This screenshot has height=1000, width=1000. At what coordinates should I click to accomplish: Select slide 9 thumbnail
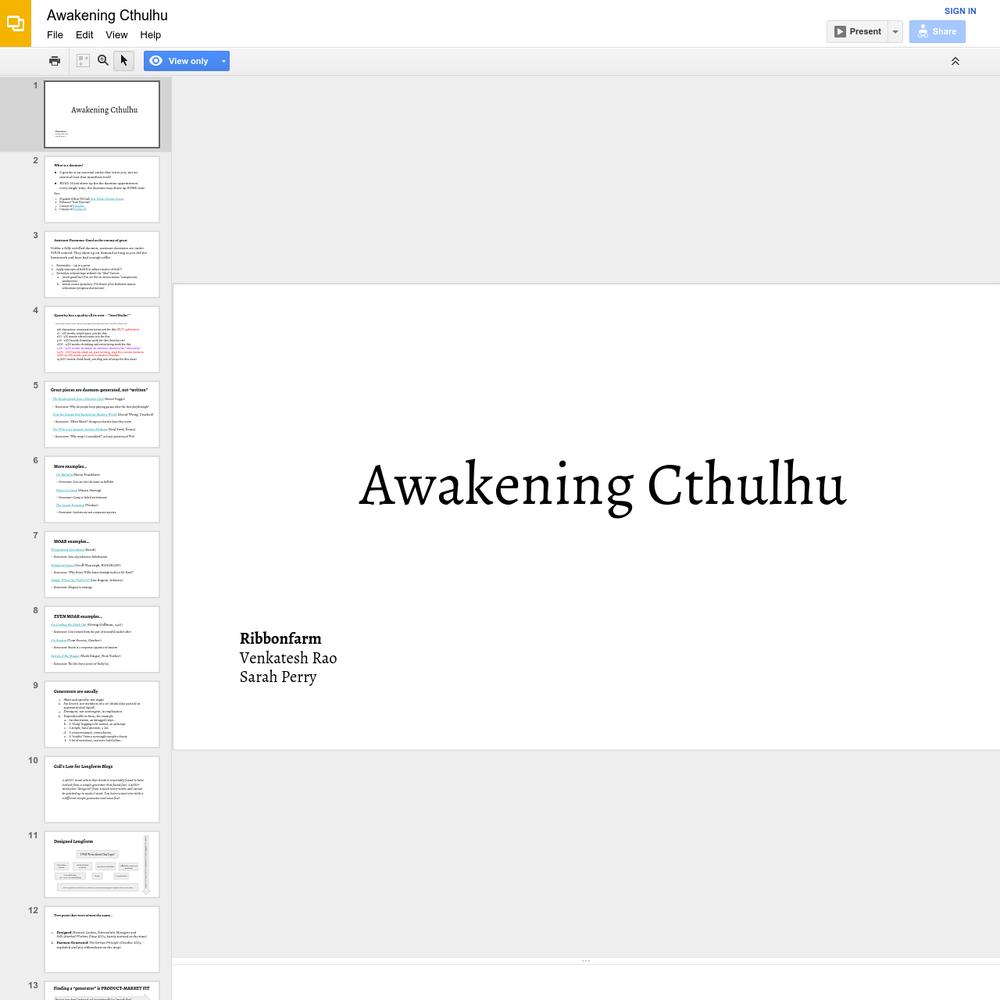coord(102,714)
